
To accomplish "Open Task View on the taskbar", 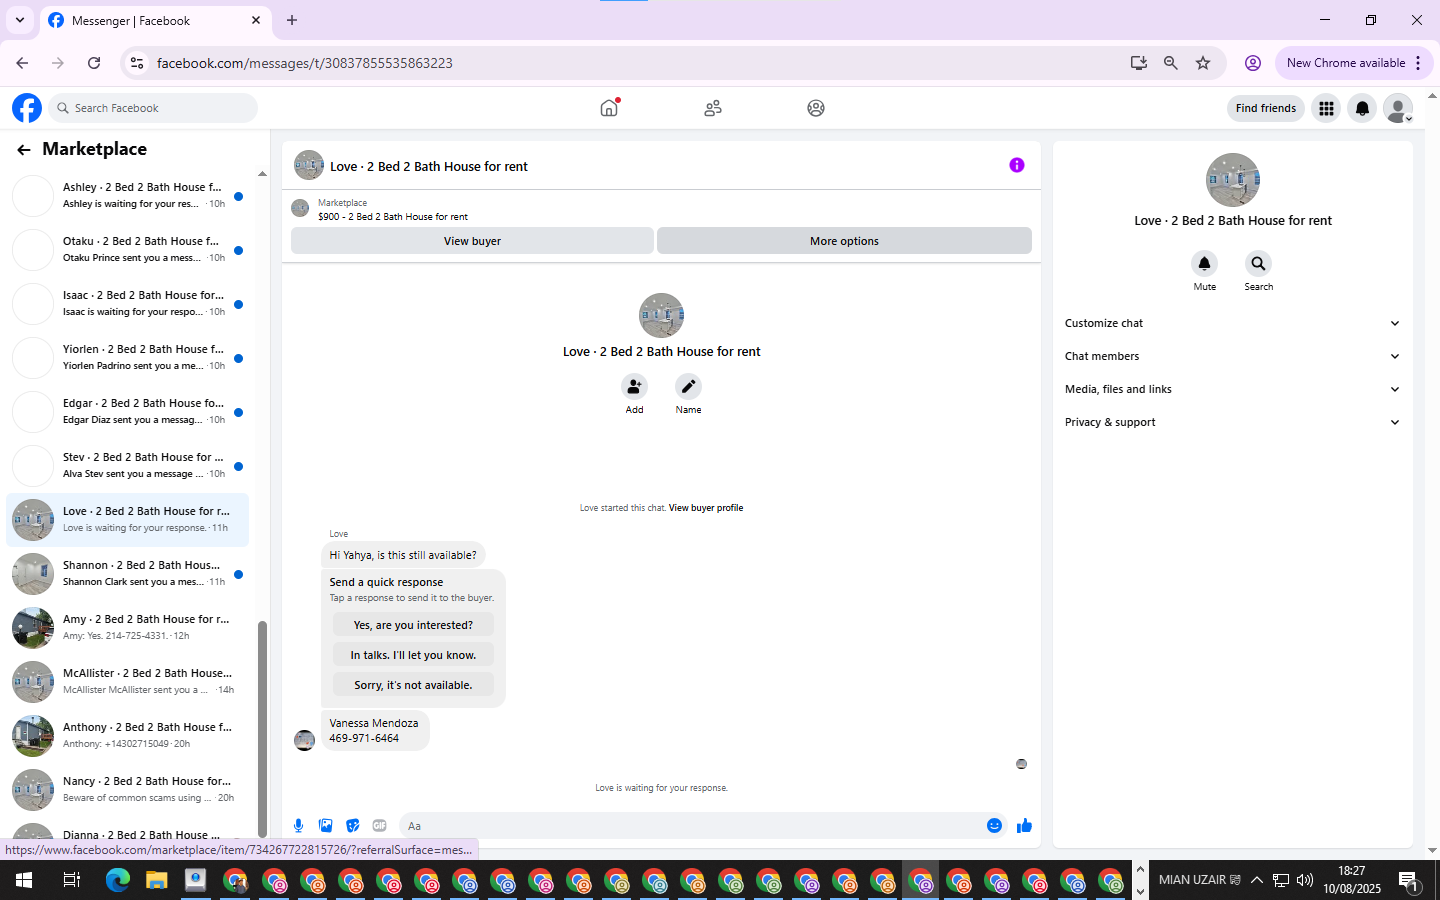I will 71,880.
